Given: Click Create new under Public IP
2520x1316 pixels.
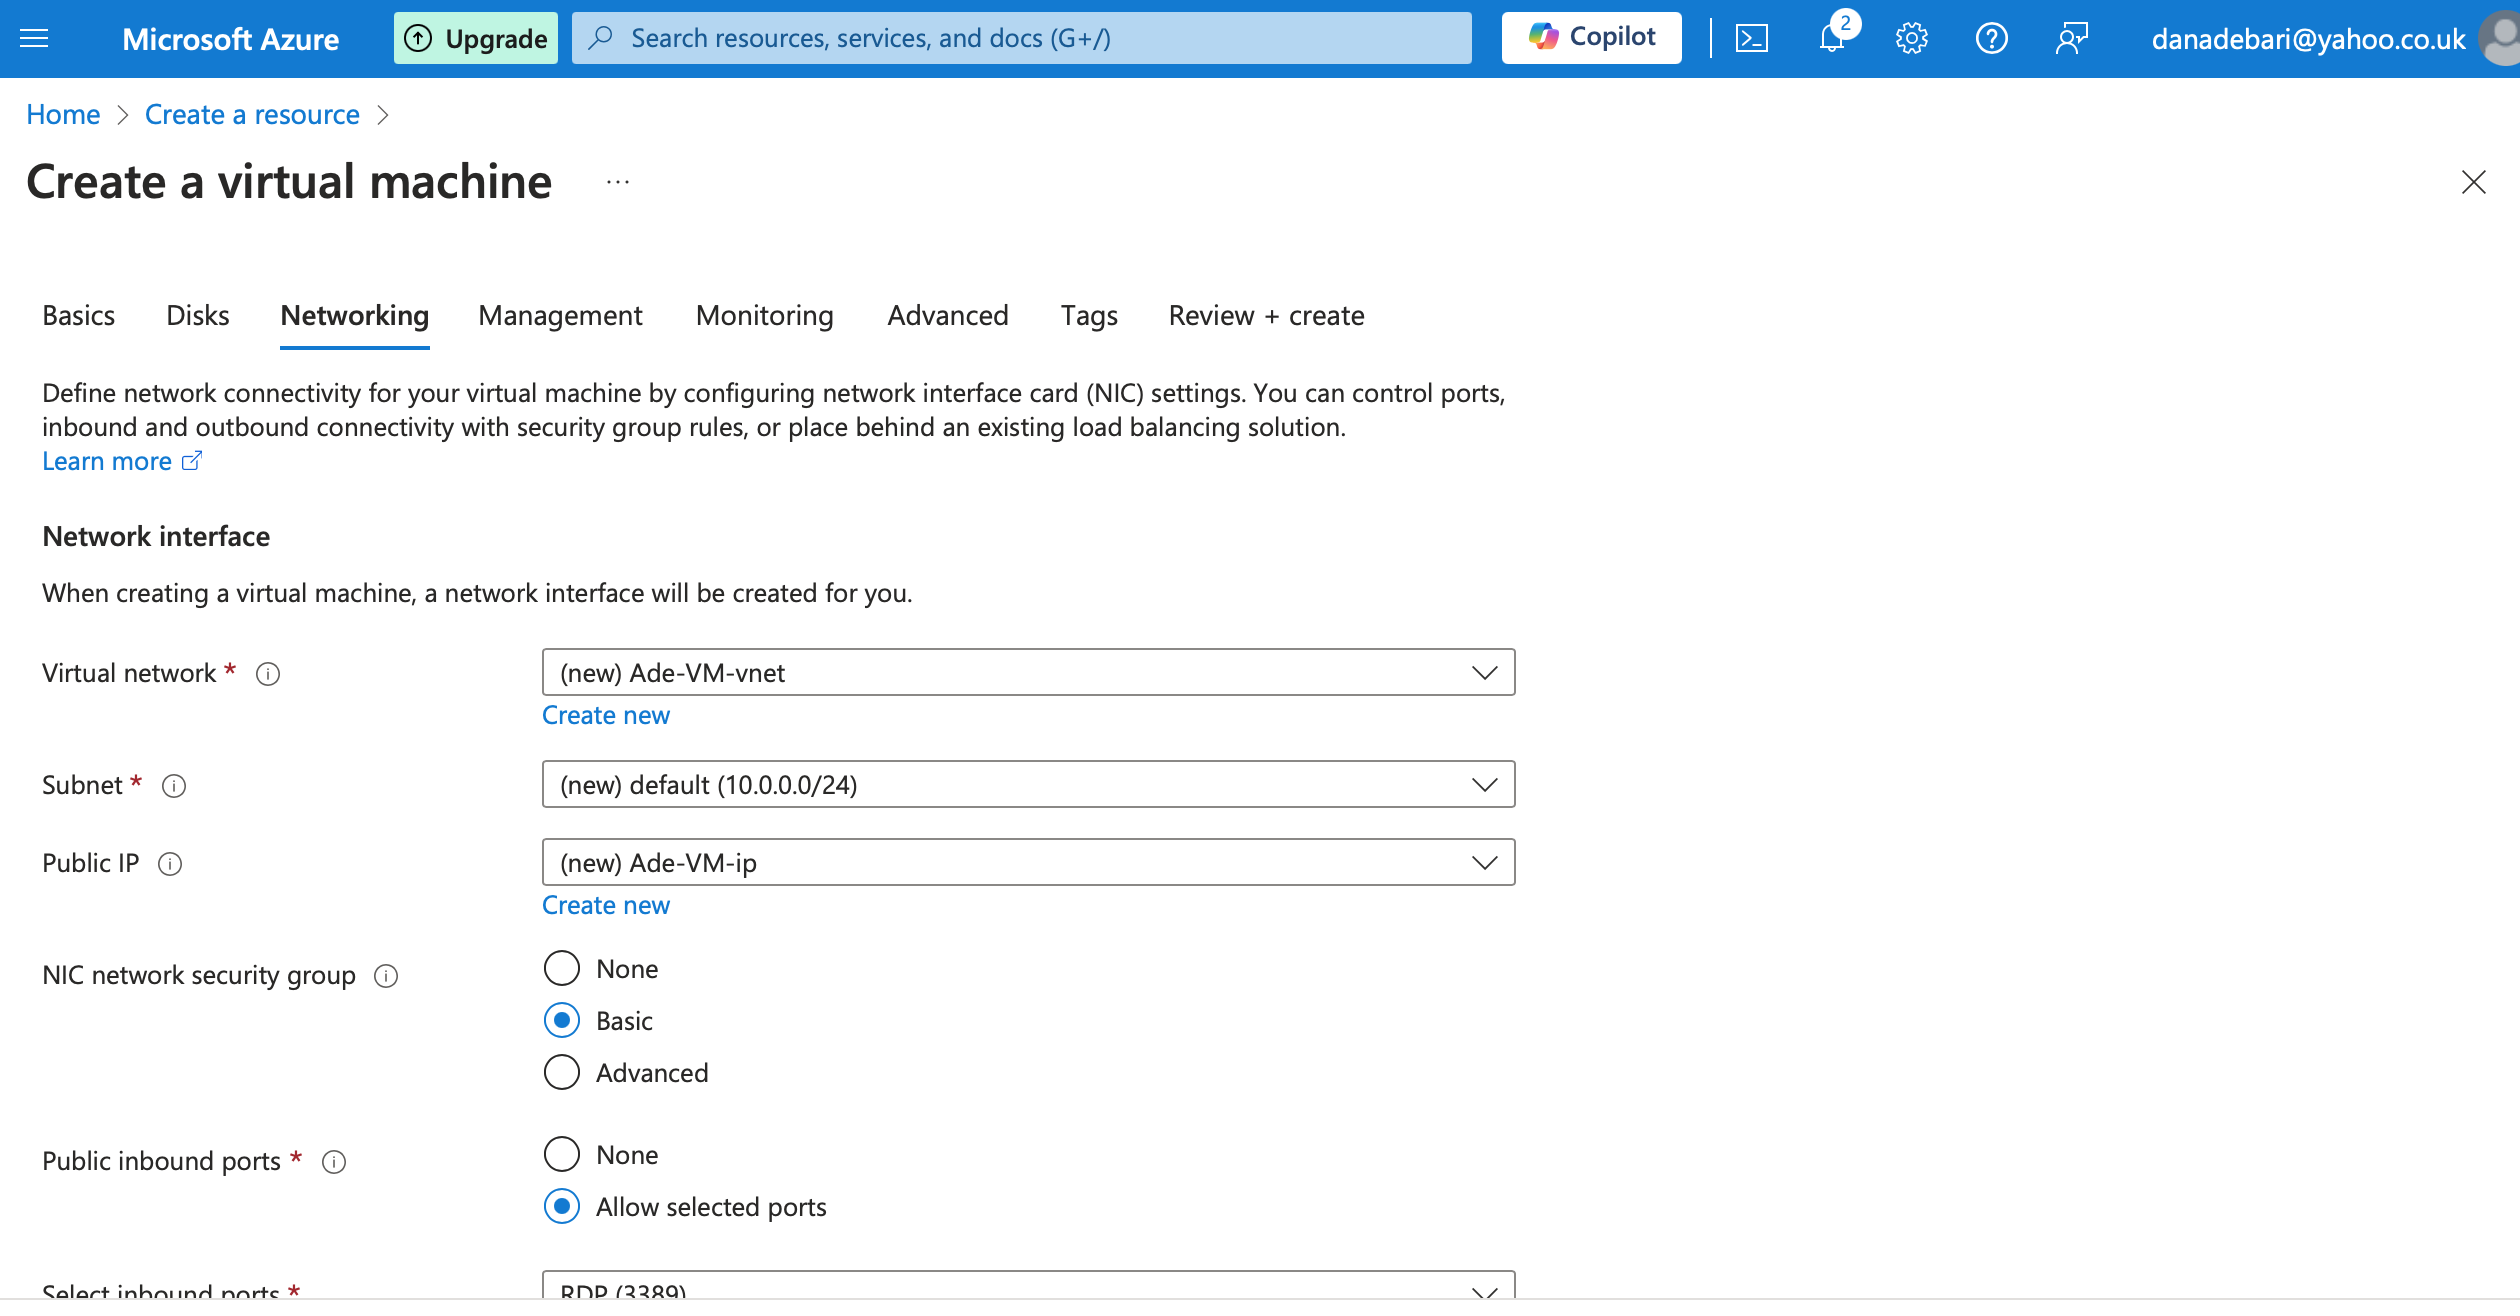Looking at the screenshot, I should point(606,906).
